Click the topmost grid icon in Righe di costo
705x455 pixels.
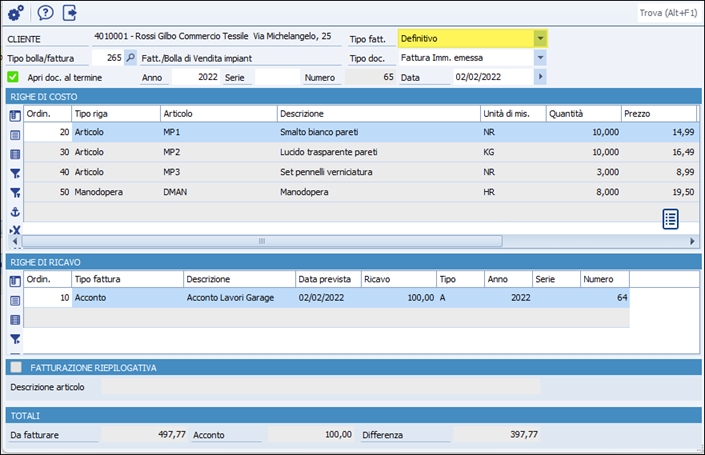[x=15, y=116]
